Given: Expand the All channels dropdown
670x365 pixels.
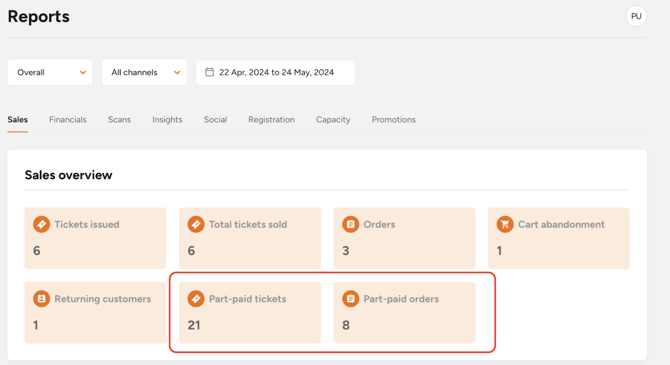Looking at the screenshot, I should point(144,72).
